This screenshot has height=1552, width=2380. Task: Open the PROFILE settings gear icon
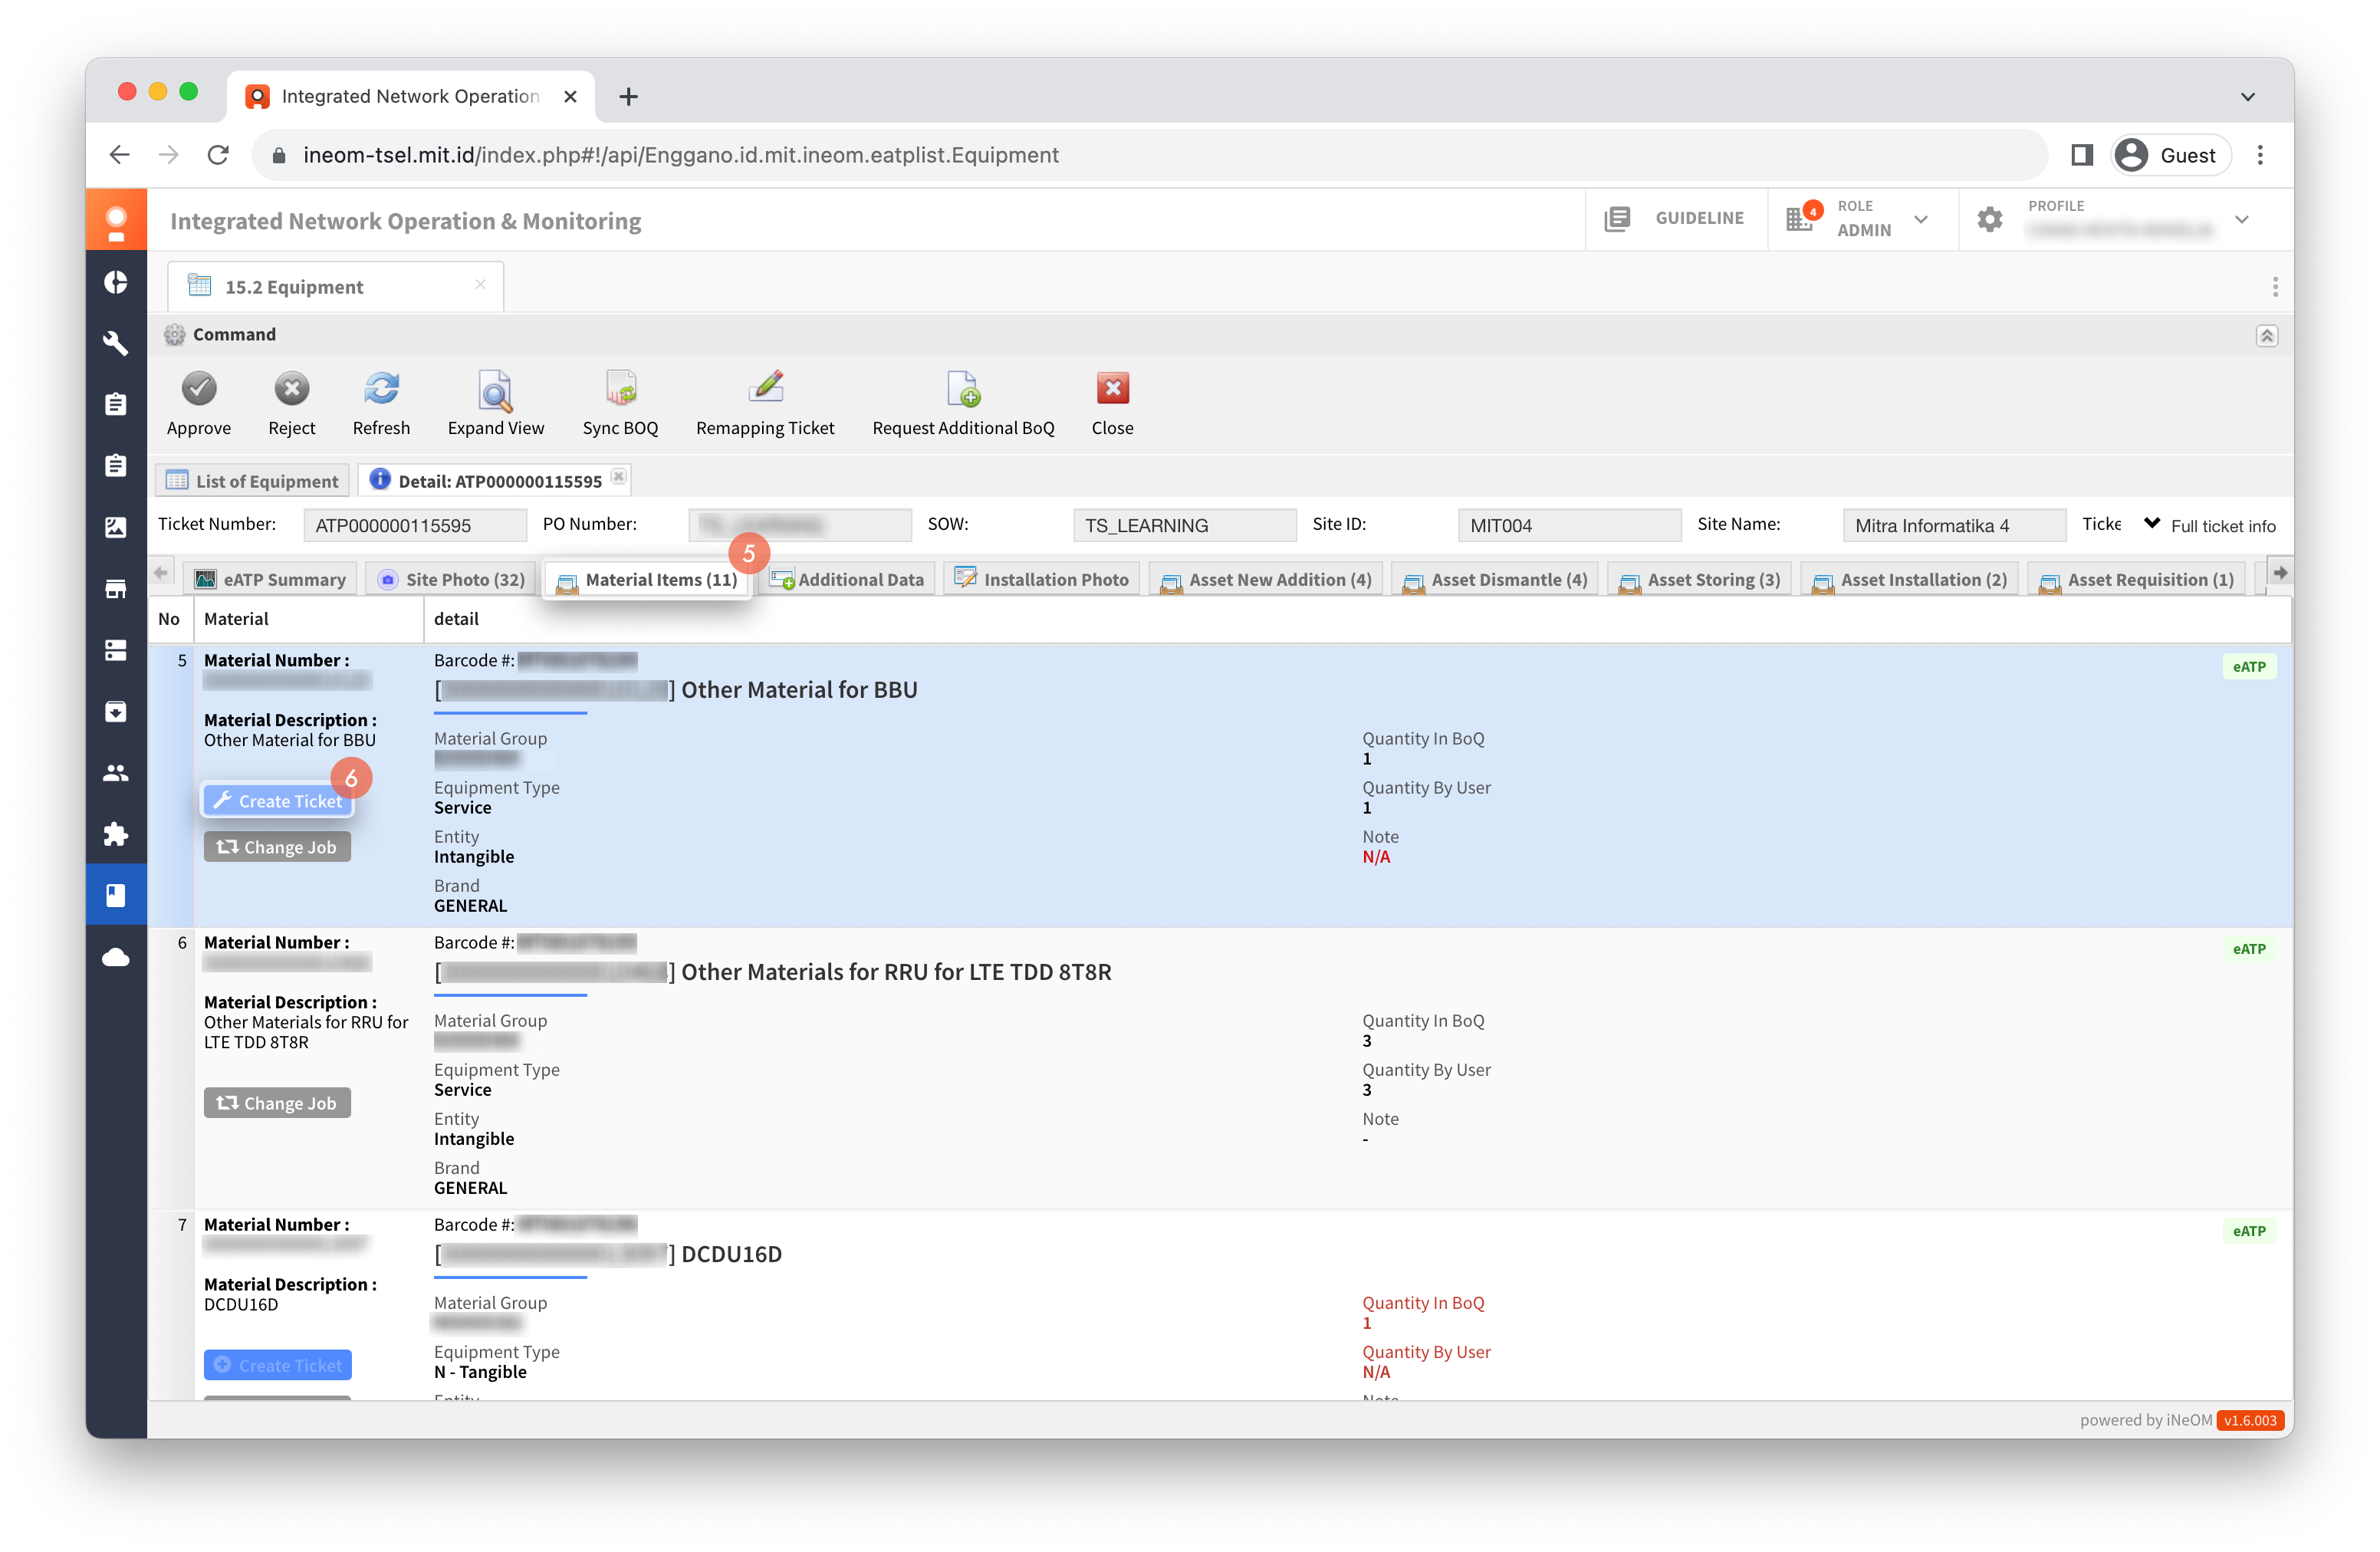click(1989, 219)
